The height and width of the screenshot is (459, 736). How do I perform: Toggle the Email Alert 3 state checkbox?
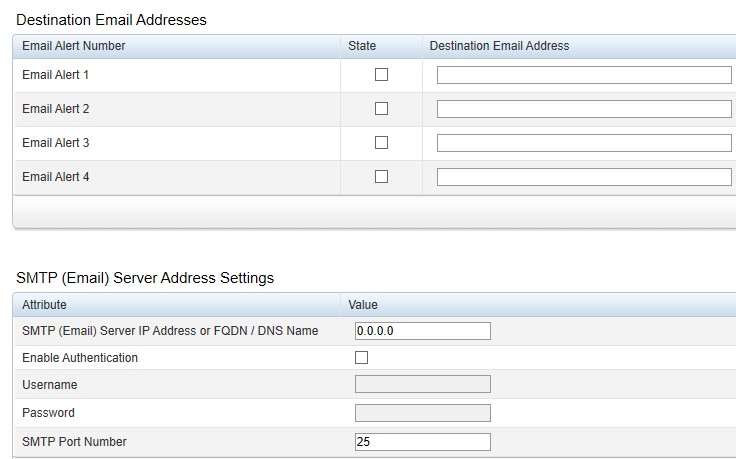pyautogui.click(x=381, y=143)
